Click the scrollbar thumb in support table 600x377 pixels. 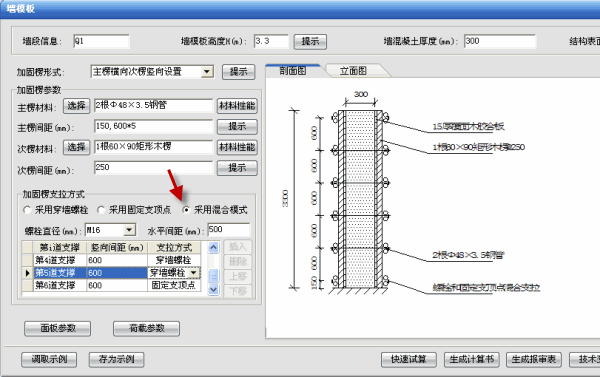[x=214, y=276]
